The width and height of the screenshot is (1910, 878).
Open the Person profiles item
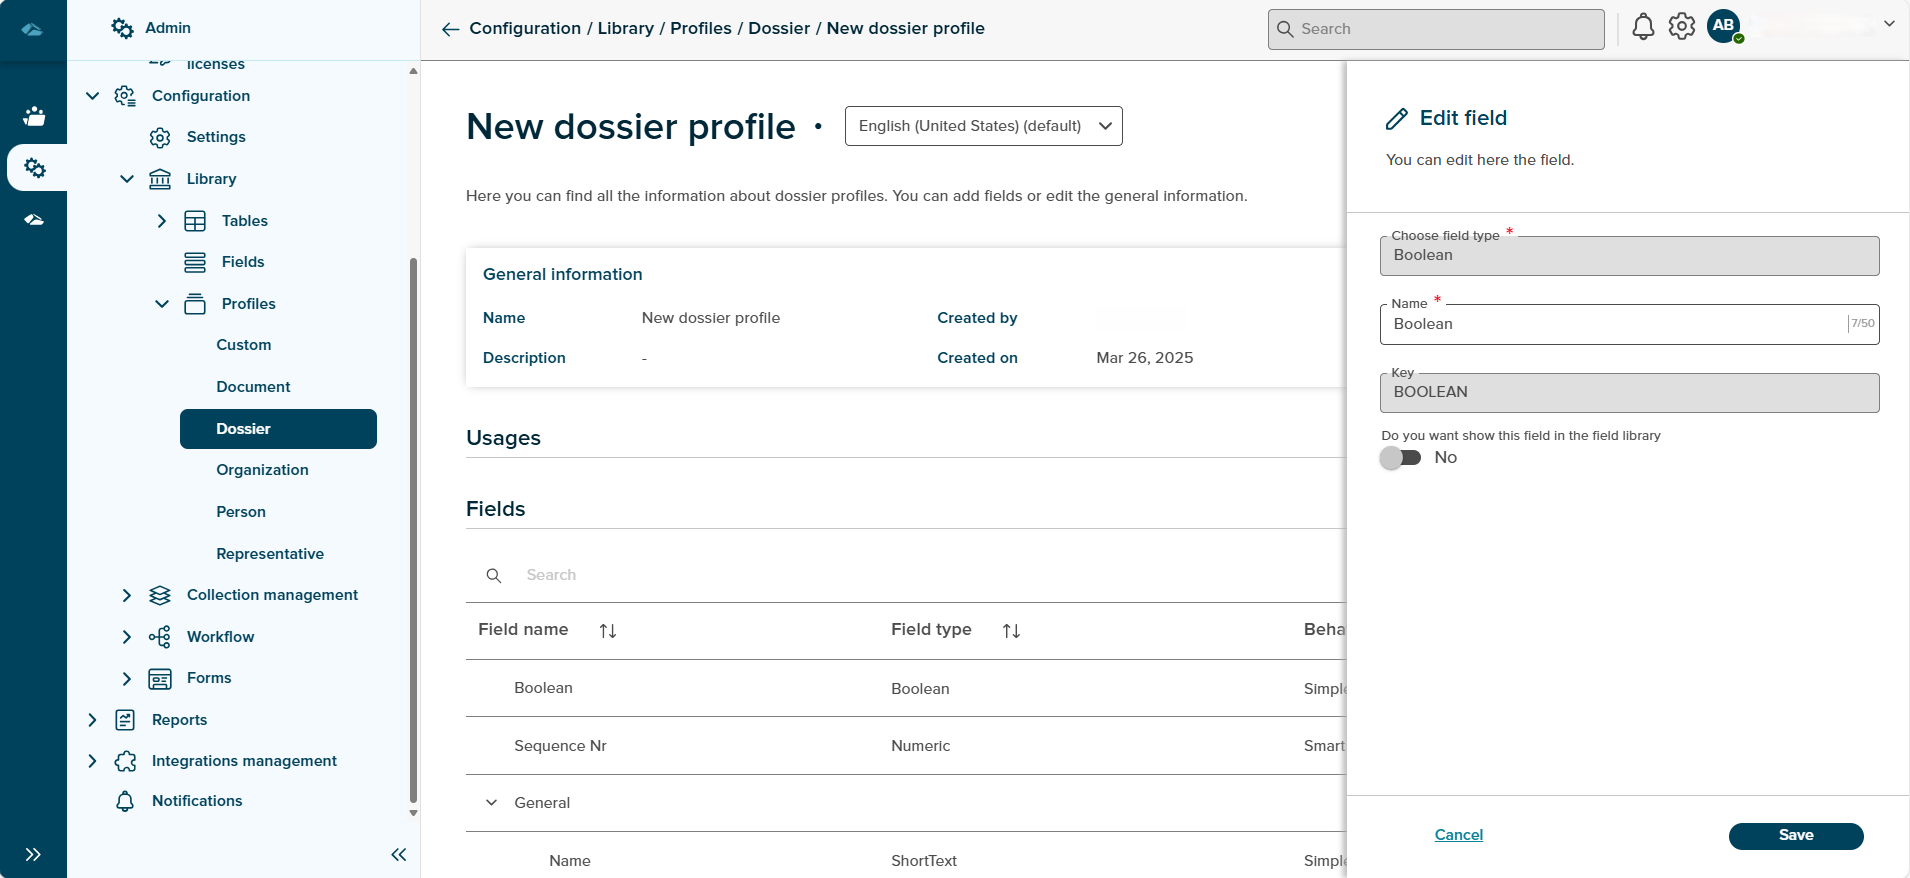pyautogui.click(x=241, y=512)
